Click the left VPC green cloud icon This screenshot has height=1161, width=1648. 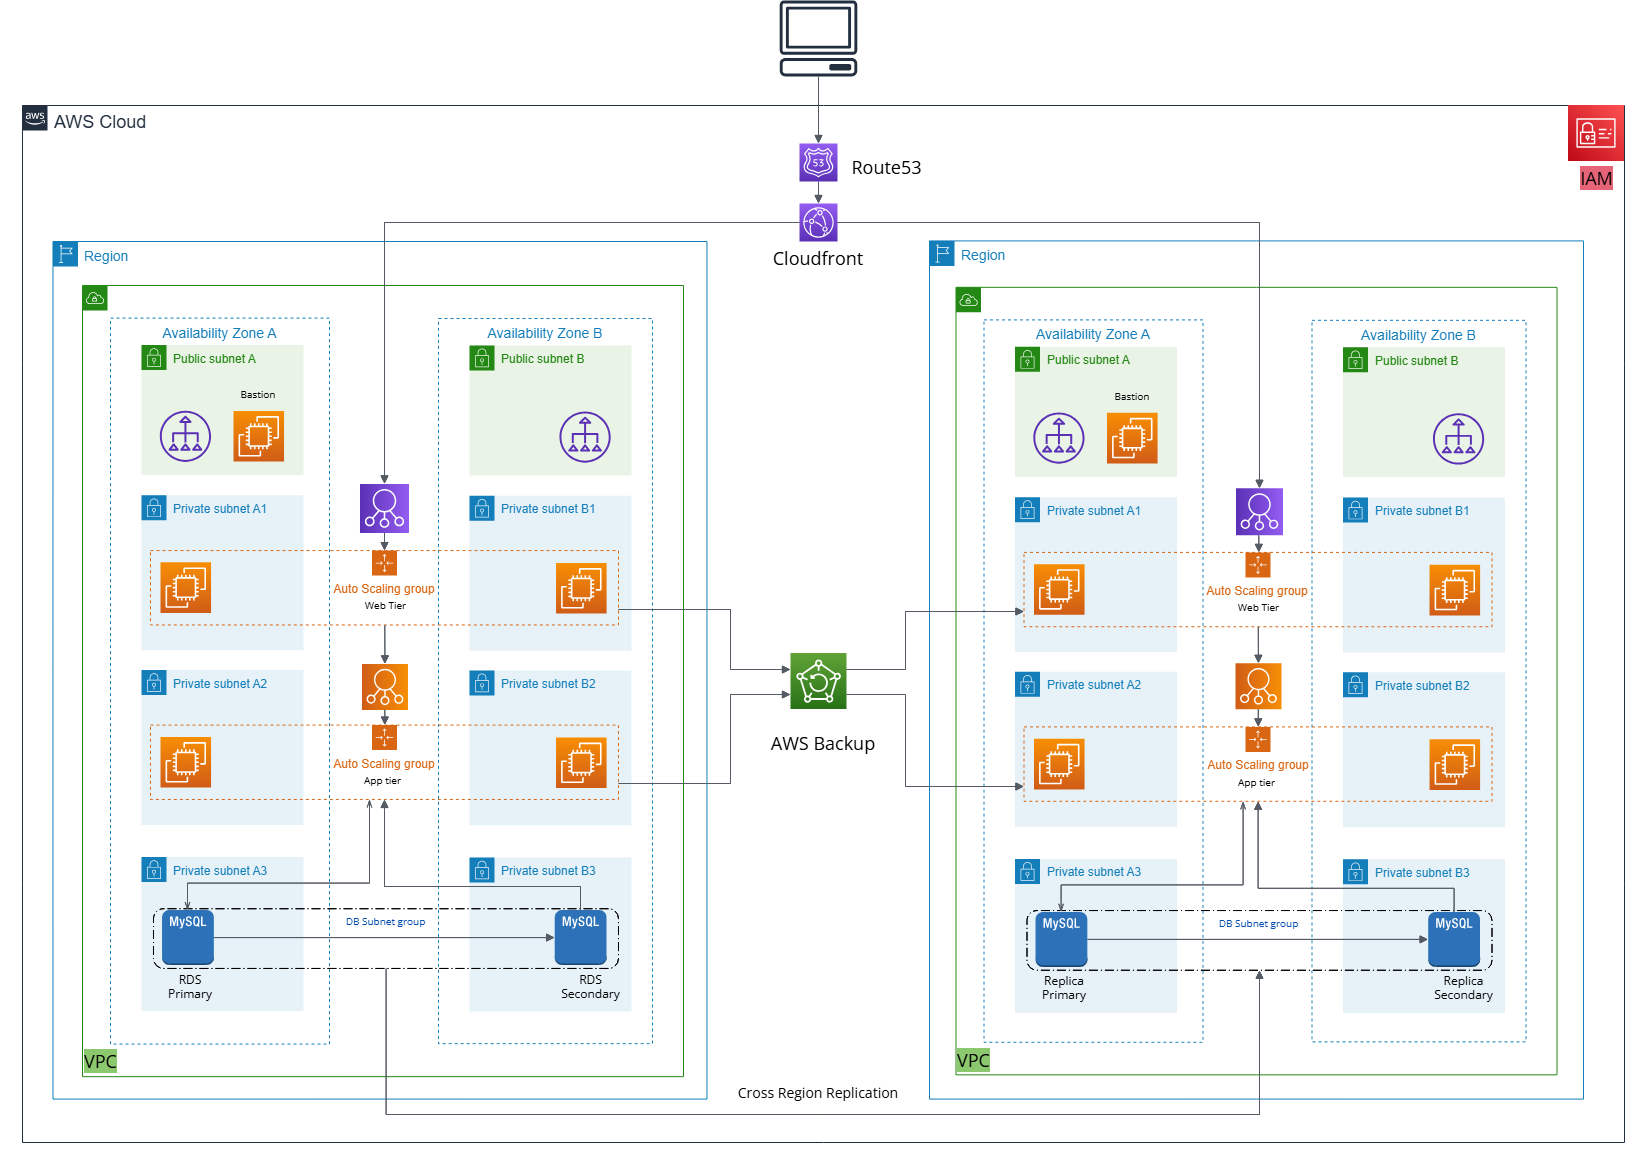(x=95, y=298)
